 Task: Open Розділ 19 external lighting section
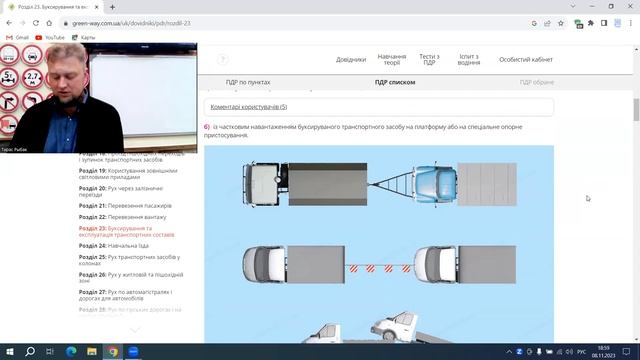128,174
